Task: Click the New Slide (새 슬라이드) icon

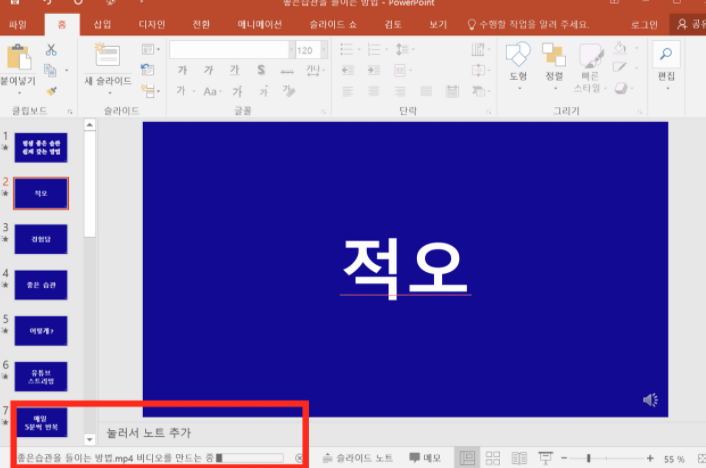Action: click(107, 55)
